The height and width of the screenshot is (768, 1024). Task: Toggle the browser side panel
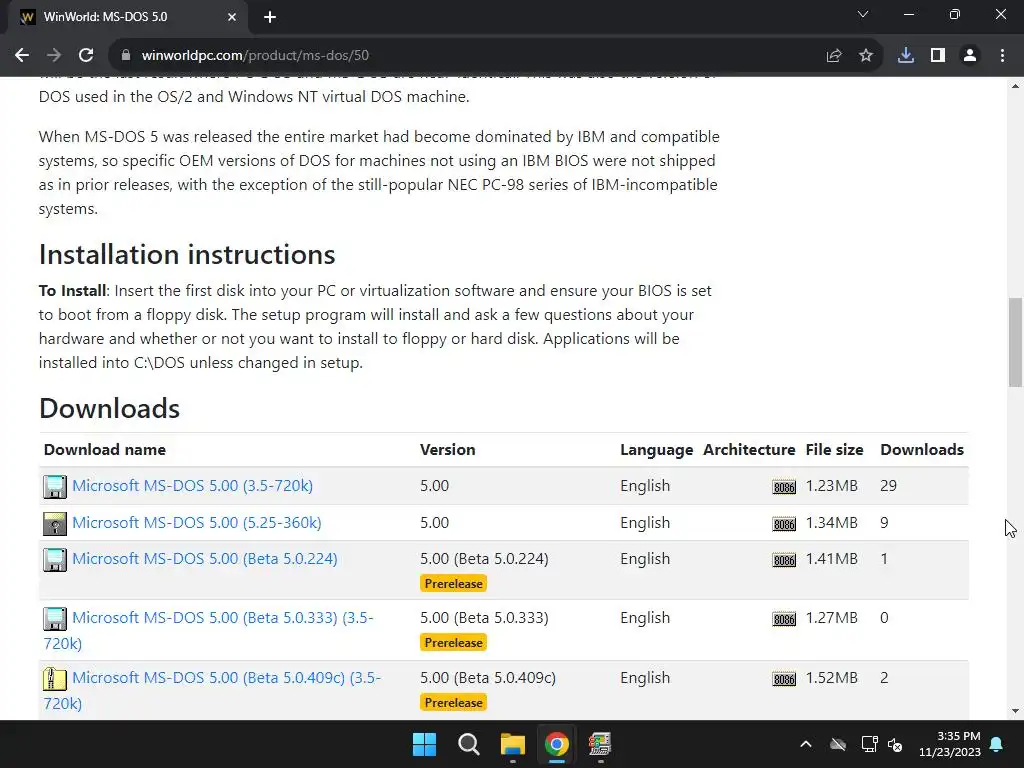click(x=938, y=56)
